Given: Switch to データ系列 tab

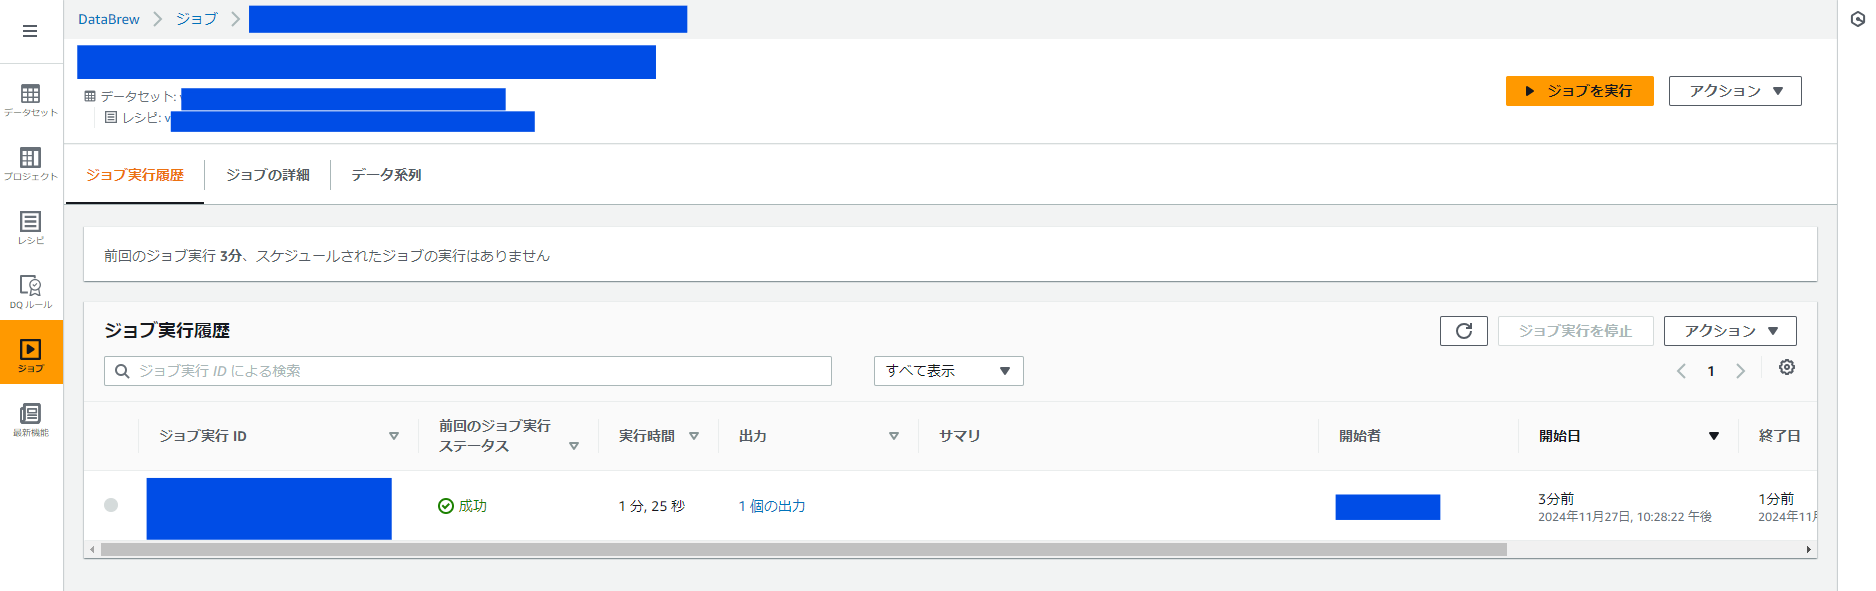Looking at the screenshot, I should 386,175.
